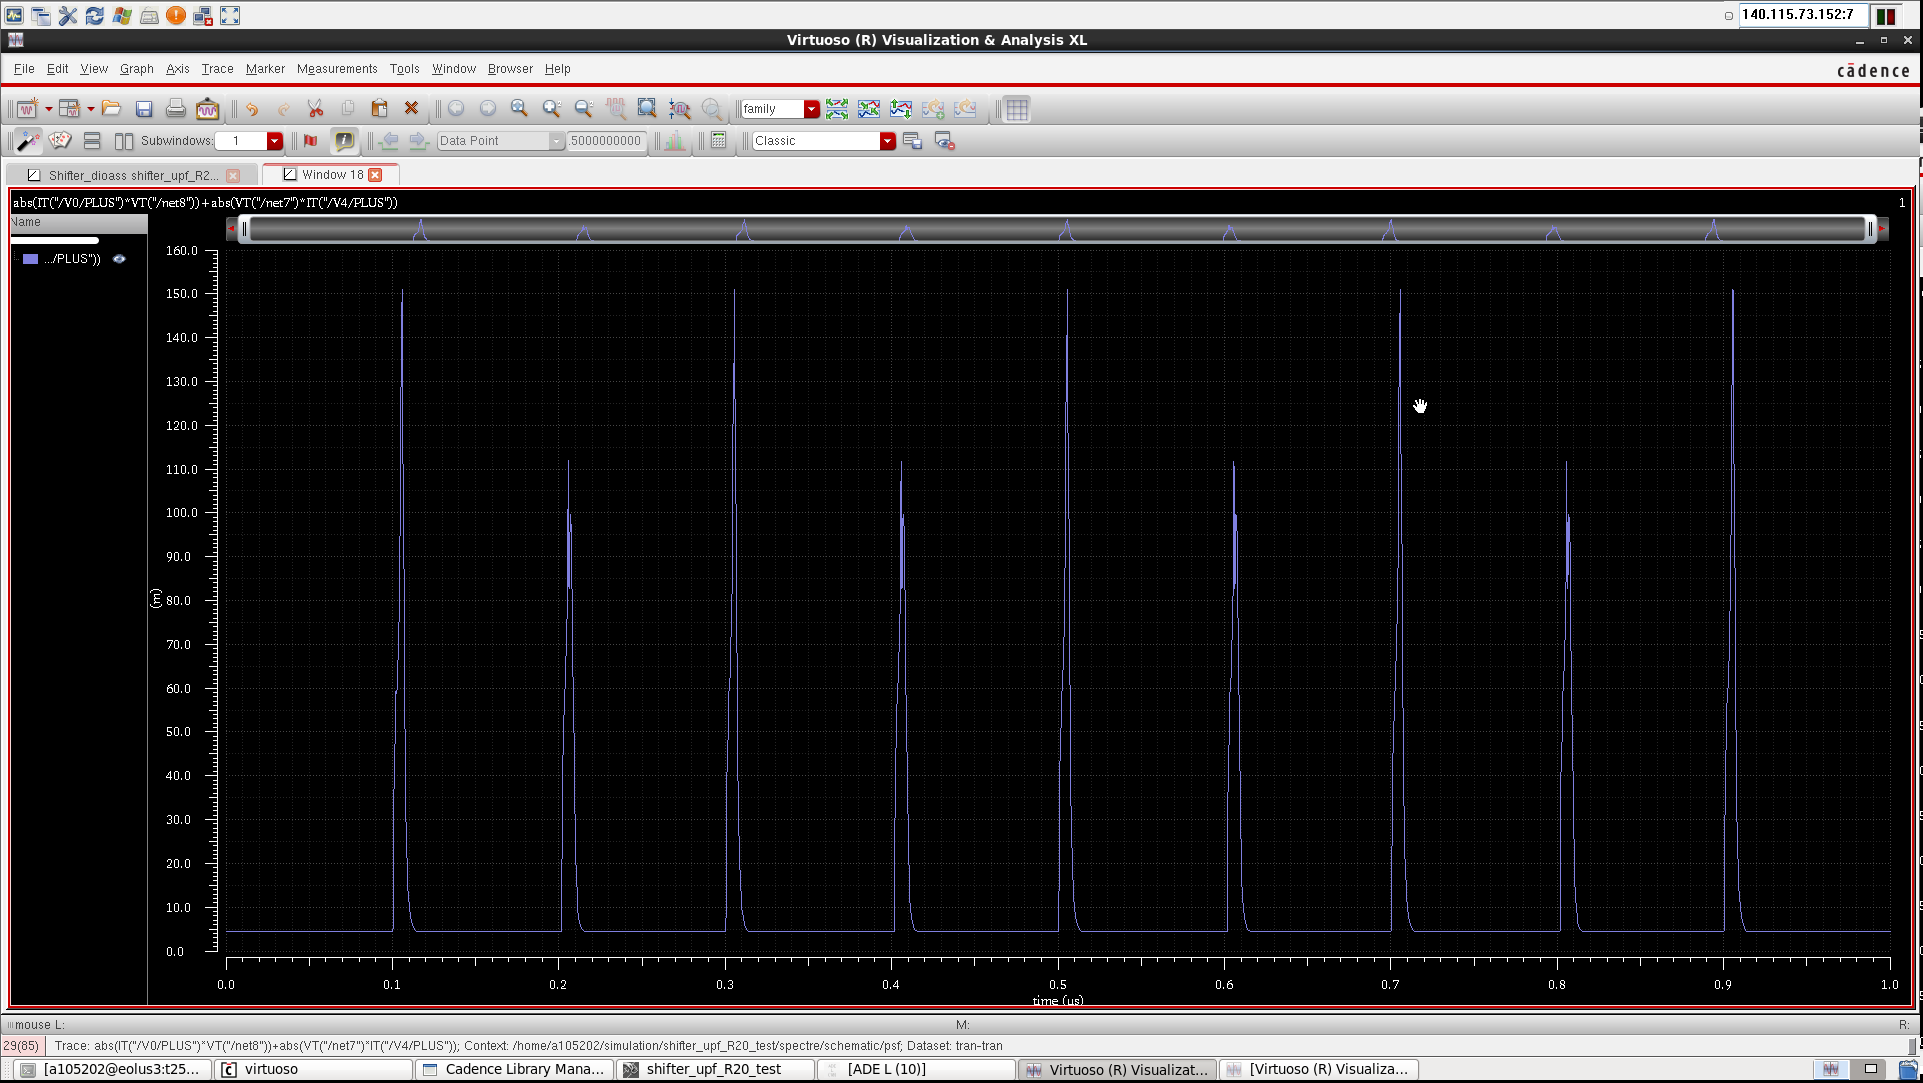Screen dimensions: 1923x1083
Task: Click the Save disk icon
Action: (144, 109)
